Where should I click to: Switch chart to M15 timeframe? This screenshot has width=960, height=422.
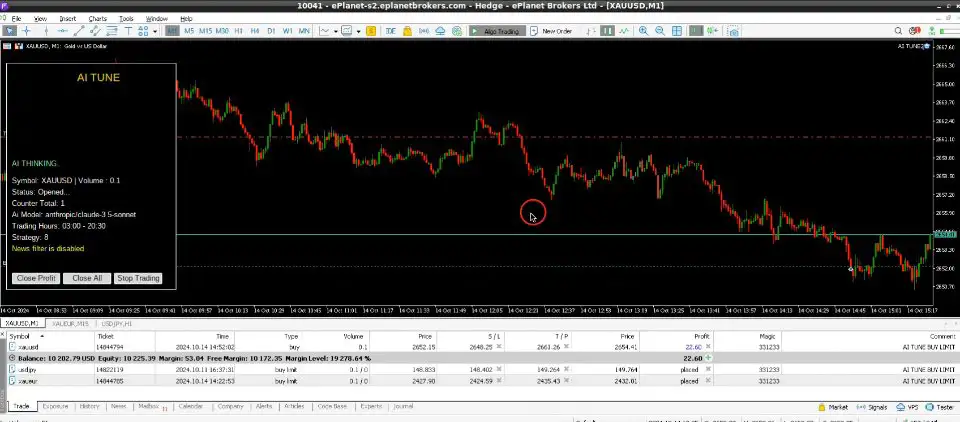tap(205, 31)
